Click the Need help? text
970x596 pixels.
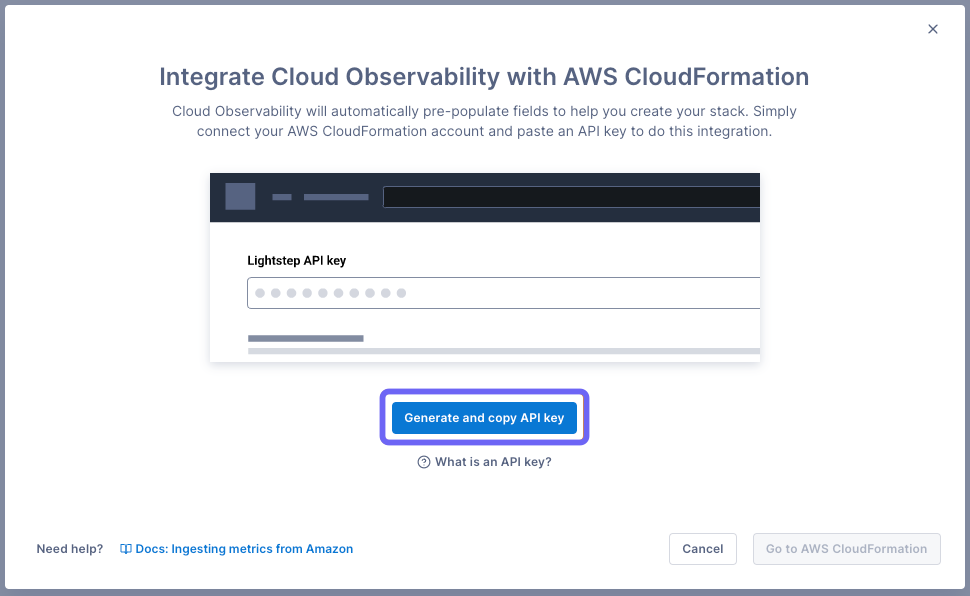(69, 548)
